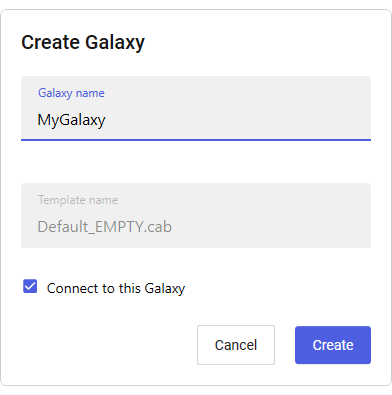Click empty space right of Default_EMPTY.cab

pyautogui.click(x=270, y=227)
